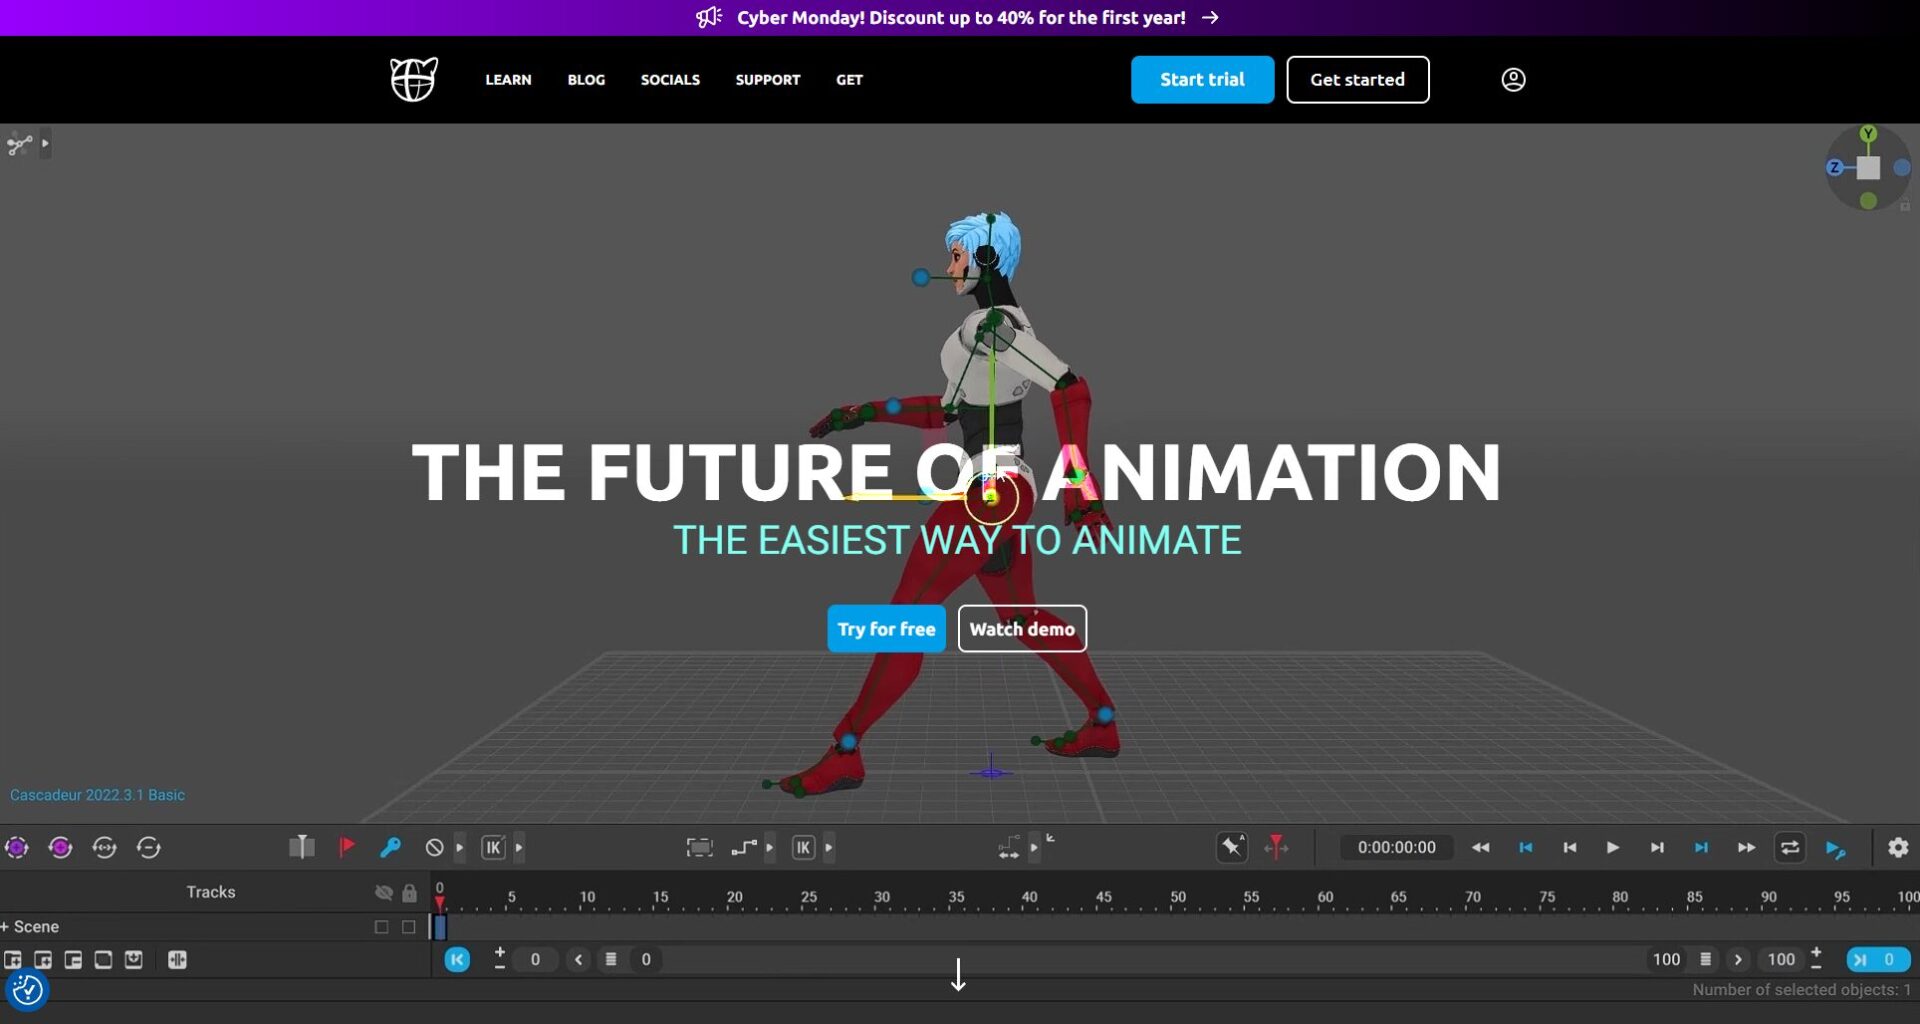
Task: Click the red flag marker icon
Action: point(346,847)
